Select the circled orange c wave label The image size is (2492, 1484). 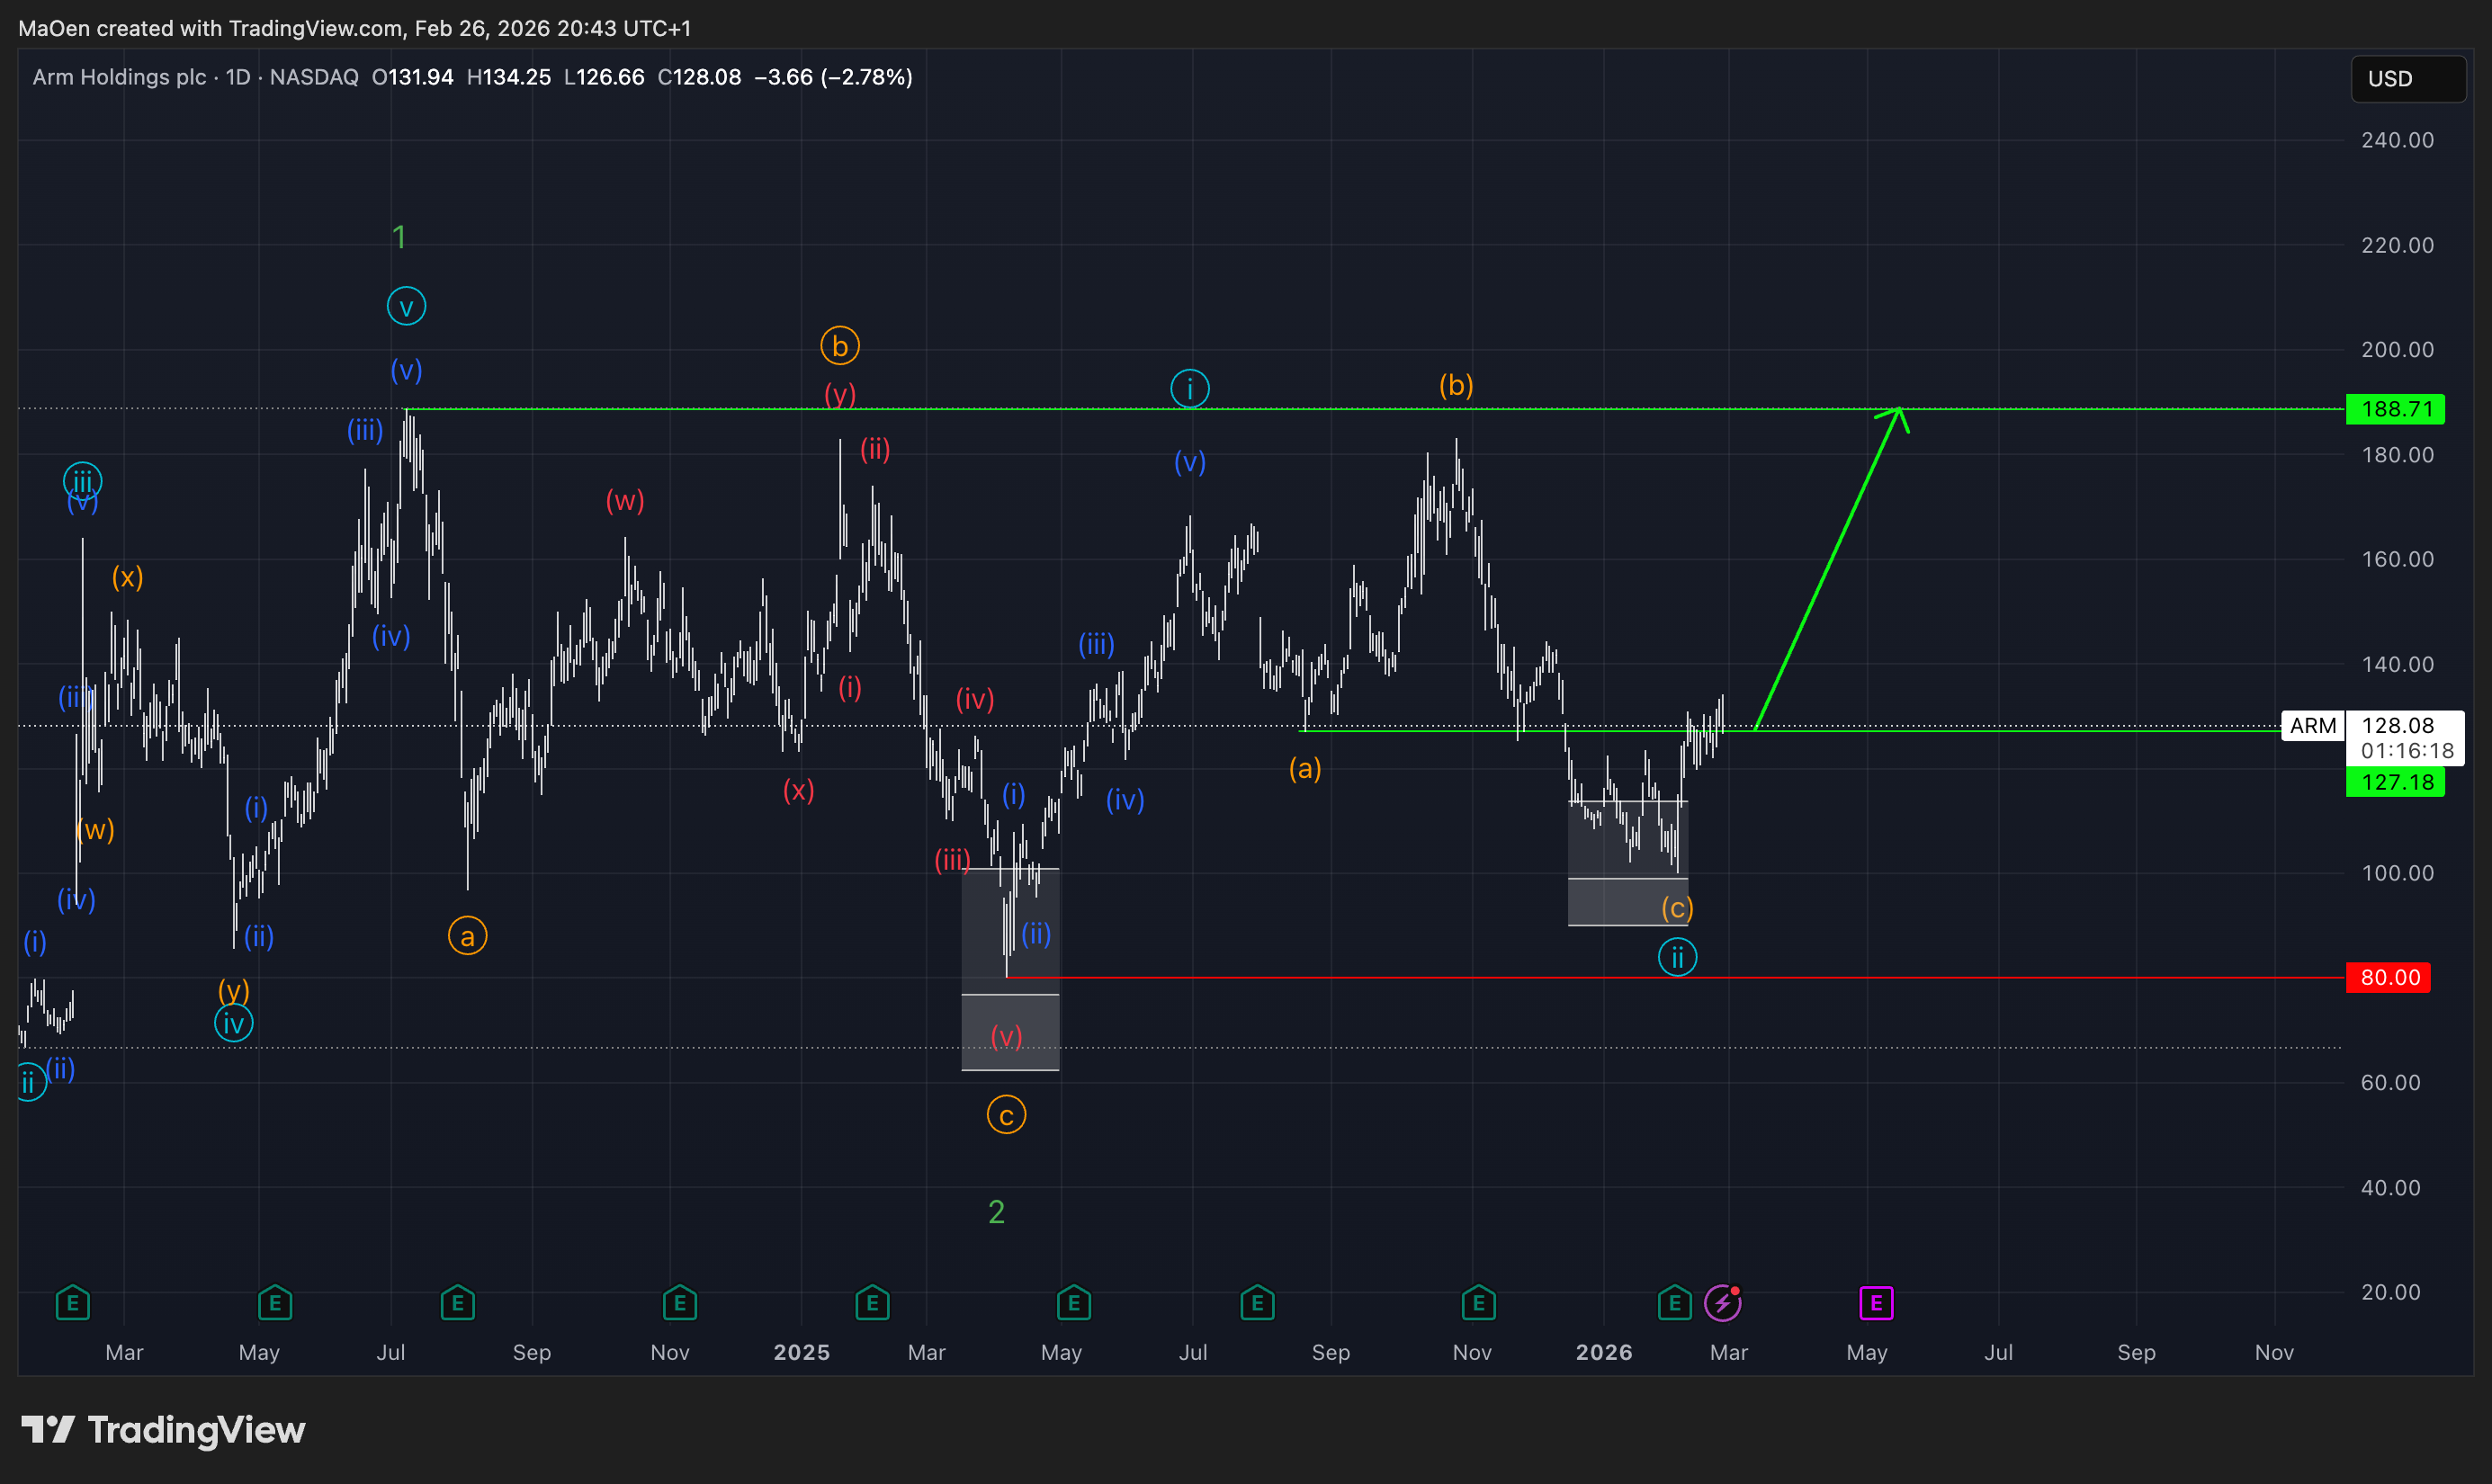(x=1006, y=1116)
